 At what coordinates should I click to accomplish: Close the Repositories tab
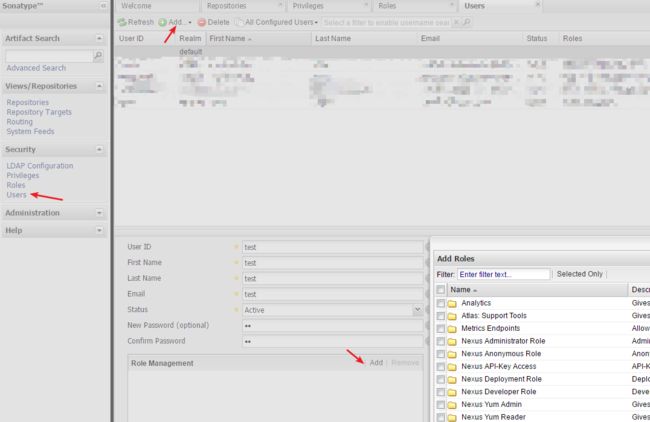[x=280, y=4]
